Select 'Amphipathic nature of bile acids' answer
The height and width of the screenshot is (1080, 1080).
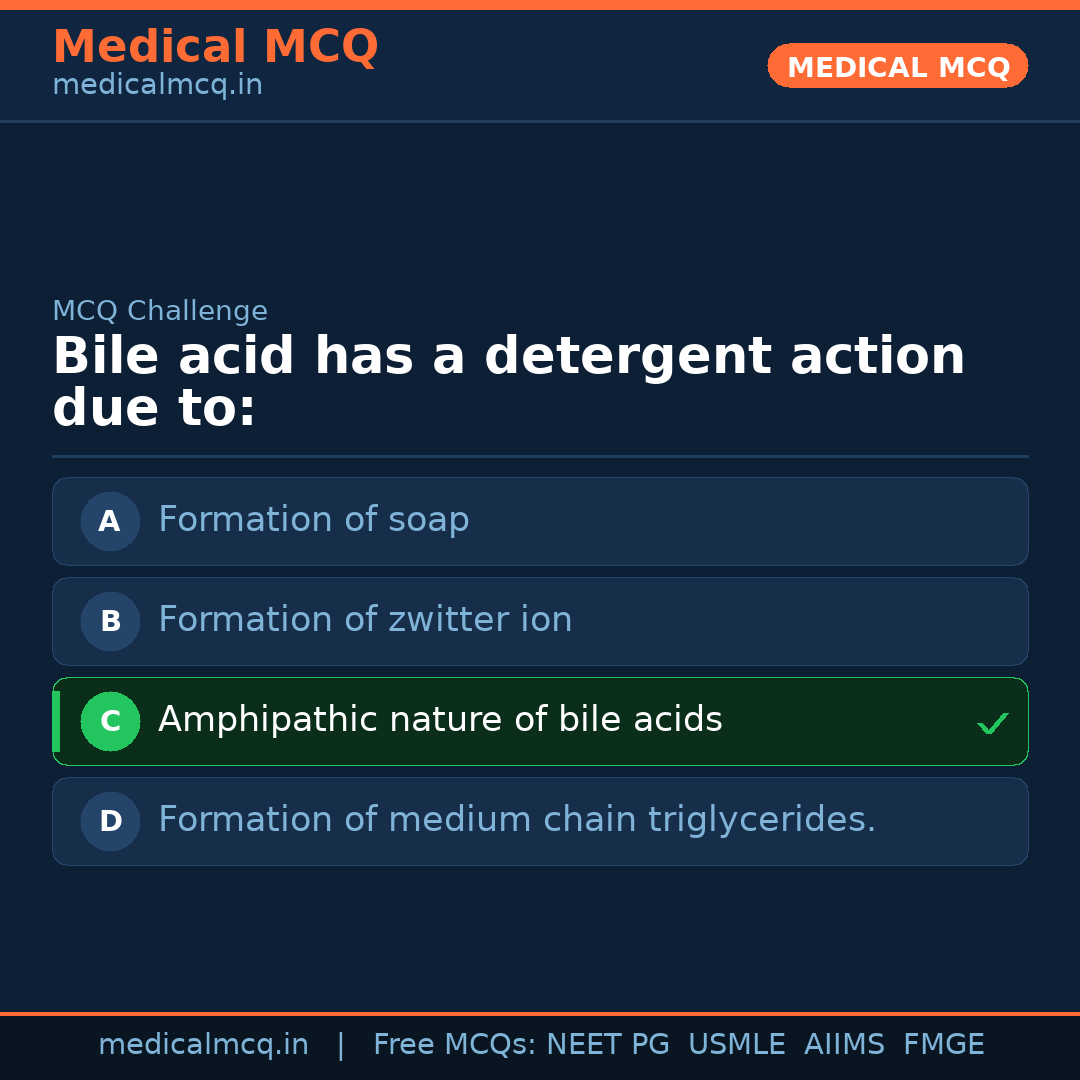440,720
